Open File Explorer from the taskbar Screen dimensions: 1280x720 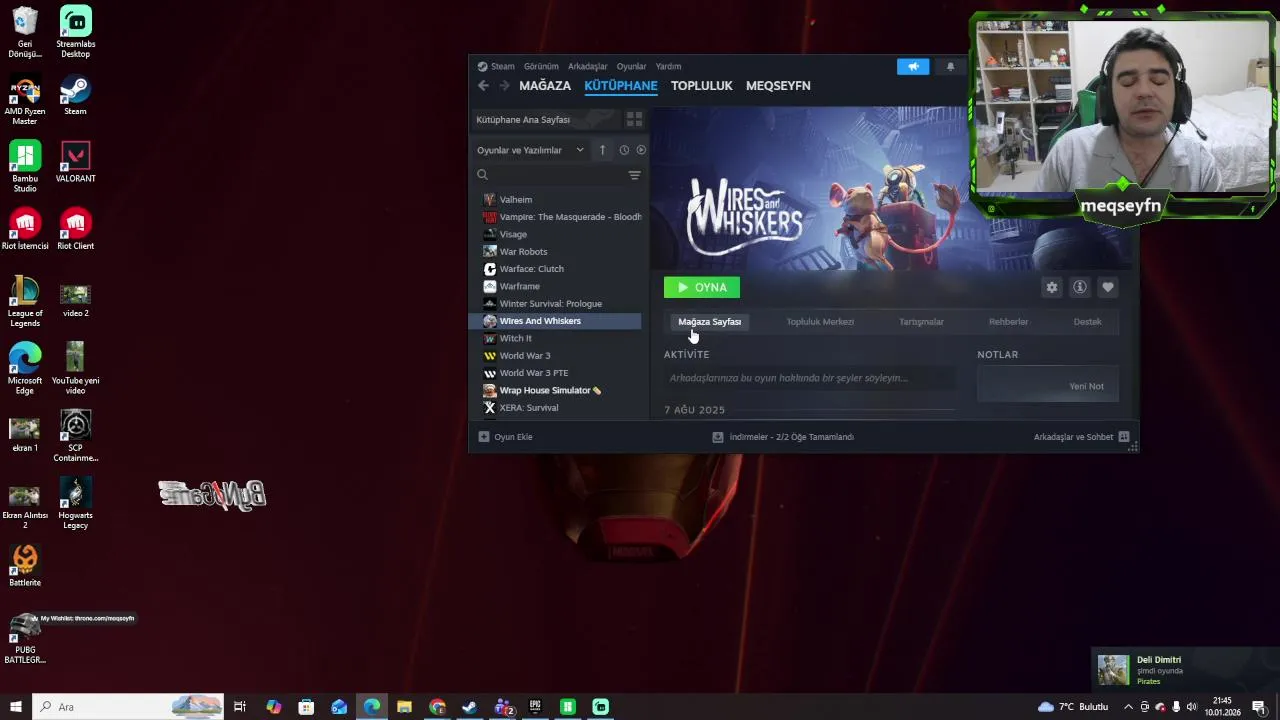click(x=404, y=707)
